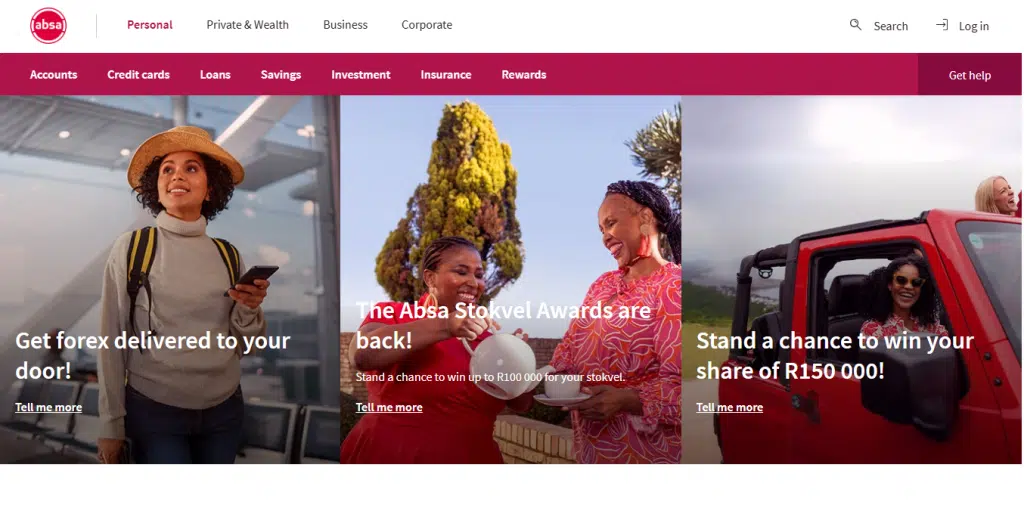
Task: Click the Log in link
Action: pos(974,26)
